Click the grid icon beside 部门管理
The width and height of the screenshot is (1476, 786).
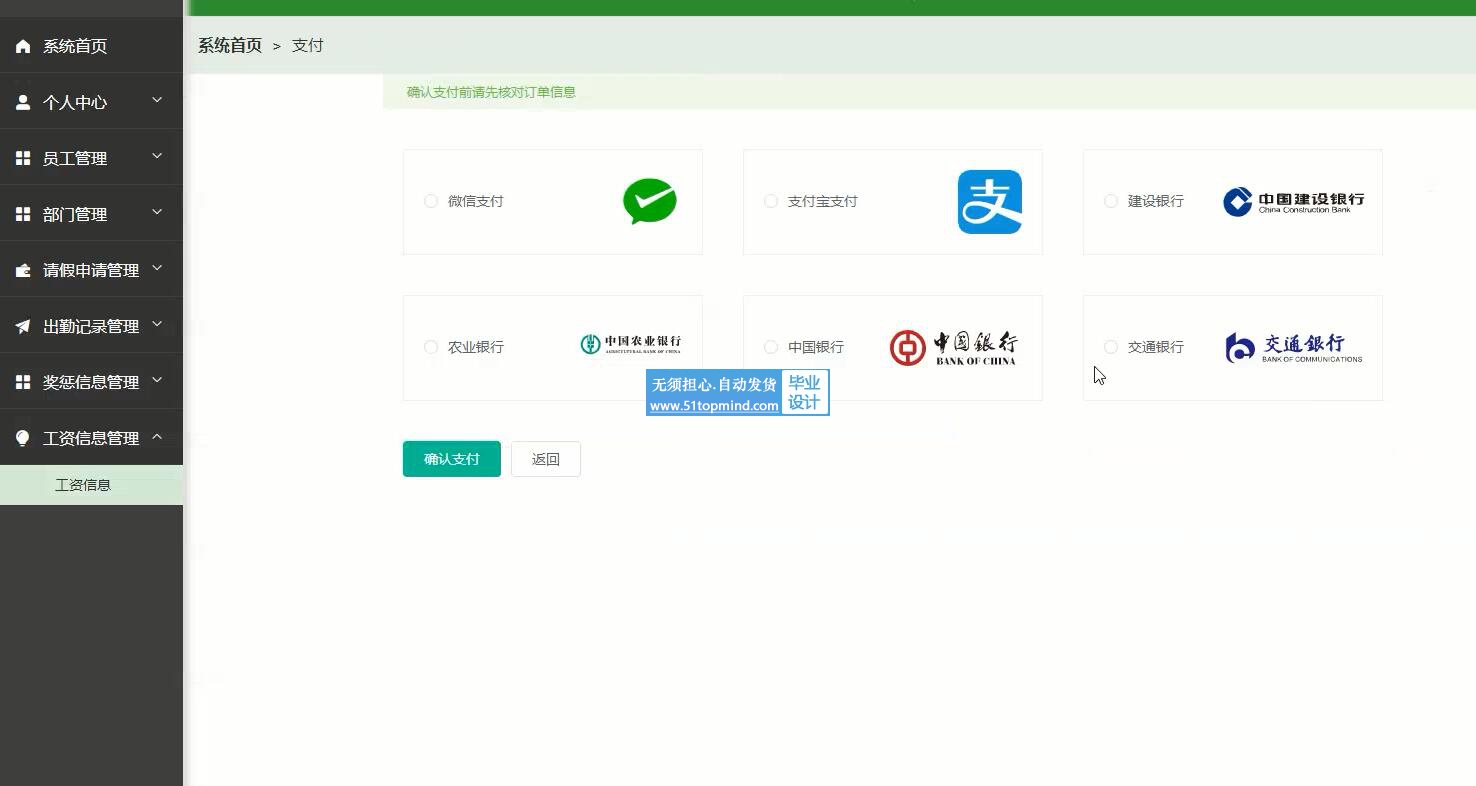[x=23, y=214]
